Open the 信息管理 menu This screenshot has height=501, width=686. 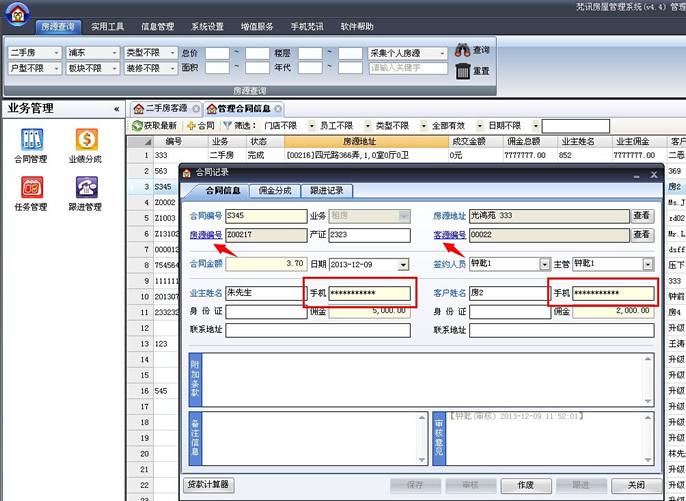157,26
